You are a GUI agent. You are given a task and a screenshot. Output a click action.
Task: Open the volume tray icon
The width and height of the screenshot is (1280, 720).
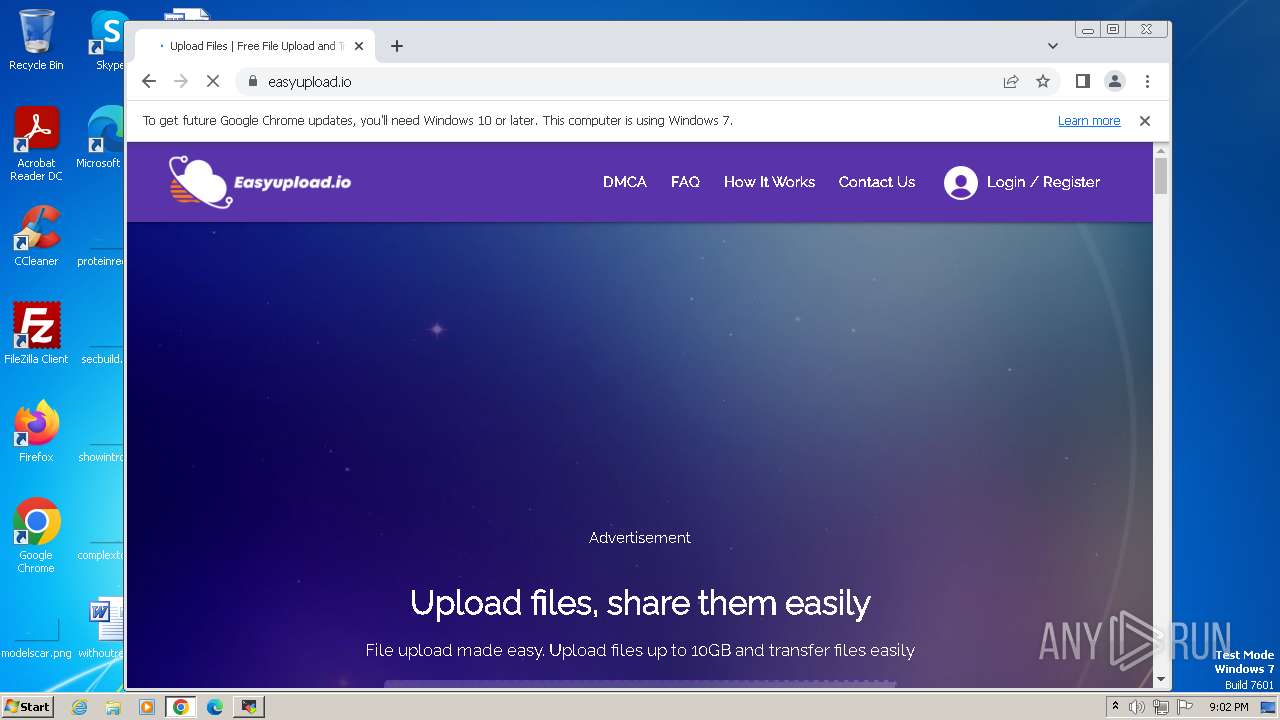1136,707
